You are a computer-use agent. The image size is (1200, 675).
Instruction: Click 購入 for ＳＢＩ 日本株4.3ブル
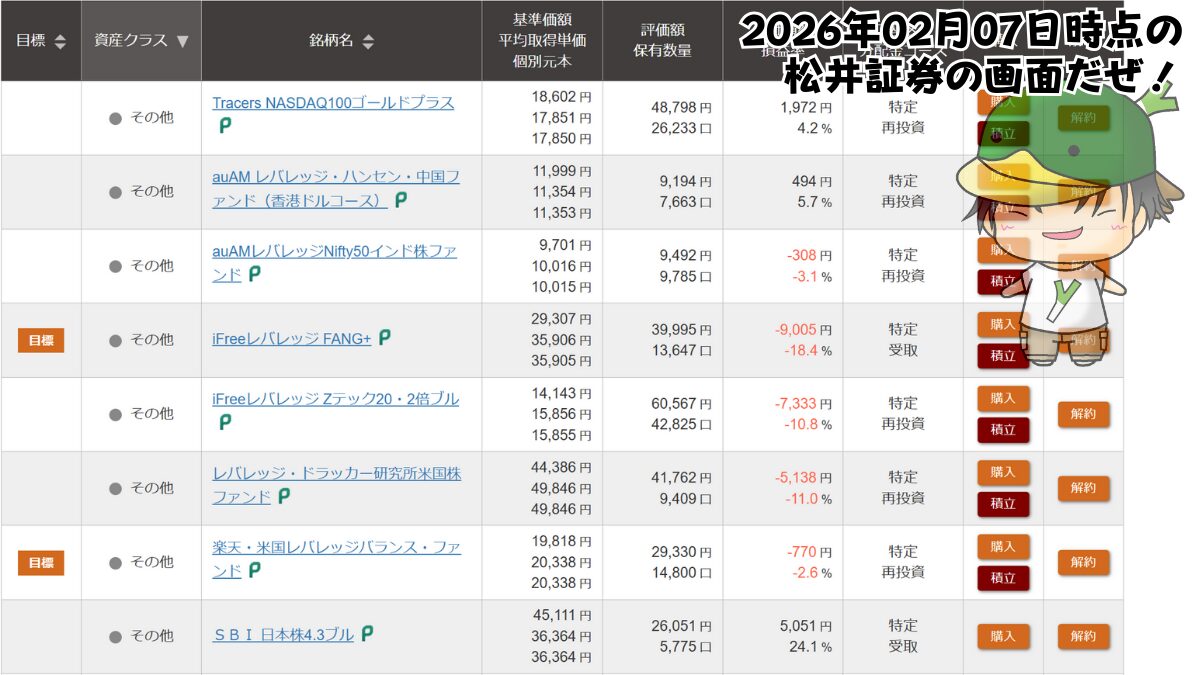coord(1003,636)
